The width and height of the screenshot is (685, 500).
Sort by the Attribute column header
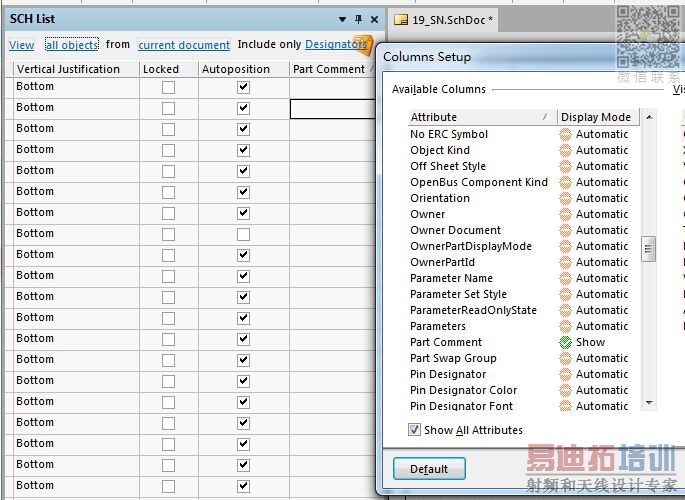(x=482, y=117)
